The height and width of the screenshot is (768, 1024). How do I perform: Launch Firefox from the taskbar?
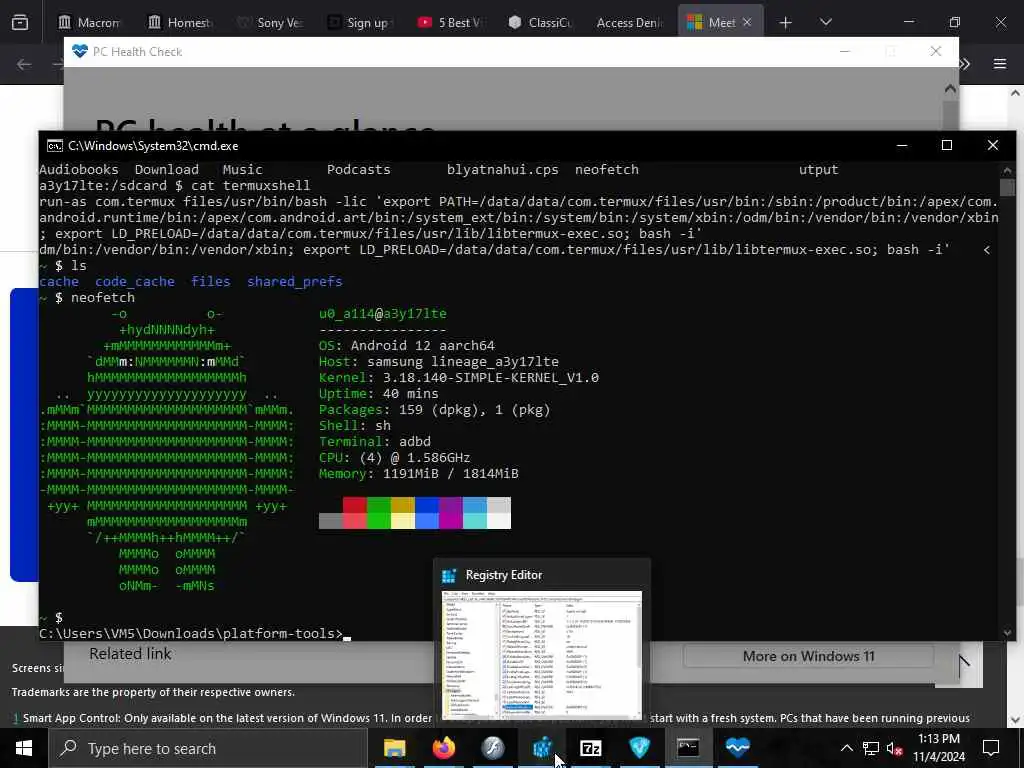(443, 748)
